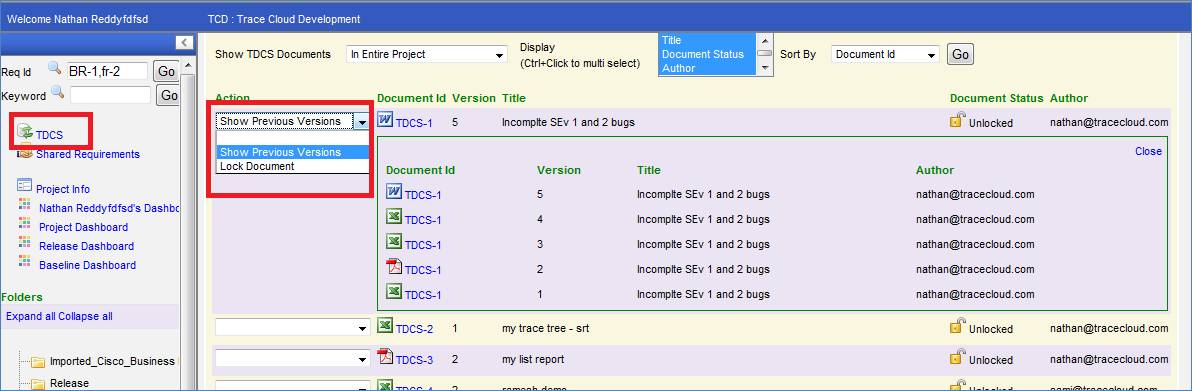Image resolution: width=1192 pixels, height=391 pixels.
Task: Click the unlocked padlock icon for TDCS-3
Action: click(x=957, y=358)
